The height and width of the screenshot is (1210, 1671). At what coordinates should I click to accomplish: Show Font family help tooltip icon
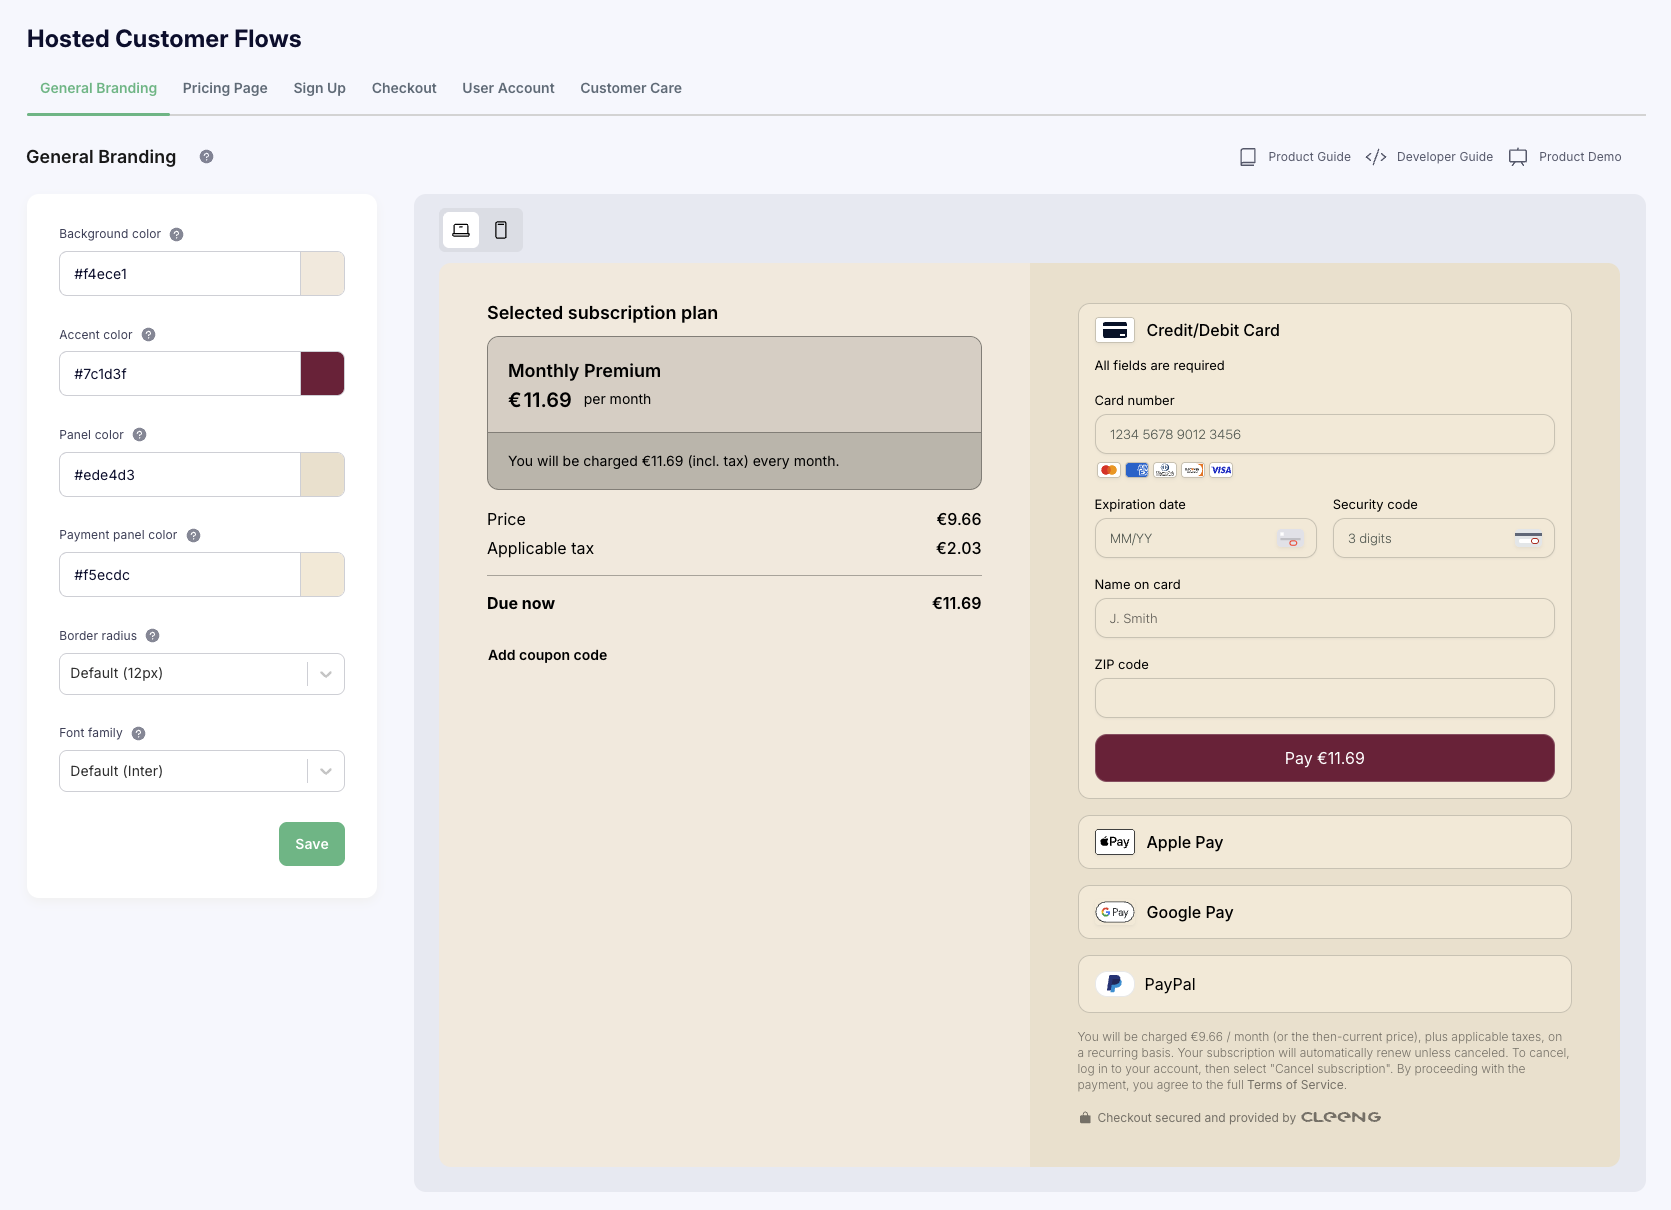click(x=139, y=733)
